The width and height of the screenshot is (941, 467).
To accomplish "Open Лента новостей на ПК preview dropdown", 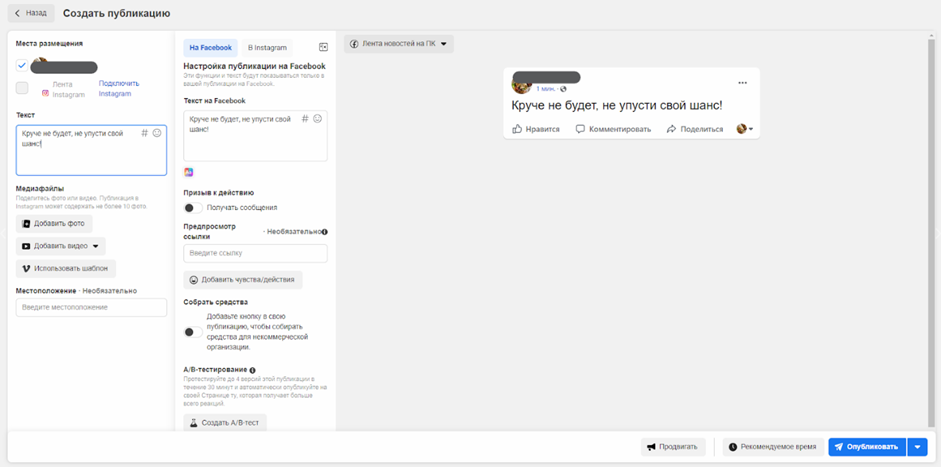I will coord(398,44).
